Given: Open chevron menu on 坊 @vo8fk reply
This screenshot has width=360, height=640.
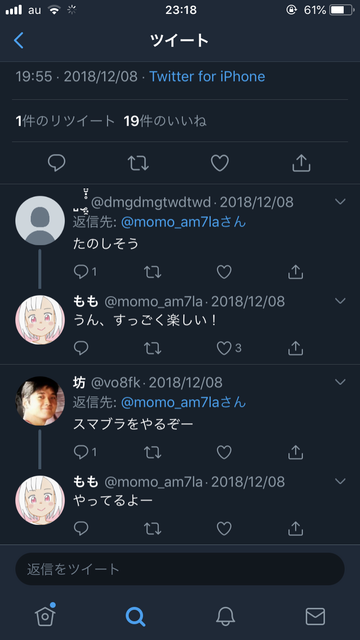Looking at the screenshot, I should [340, 382].
